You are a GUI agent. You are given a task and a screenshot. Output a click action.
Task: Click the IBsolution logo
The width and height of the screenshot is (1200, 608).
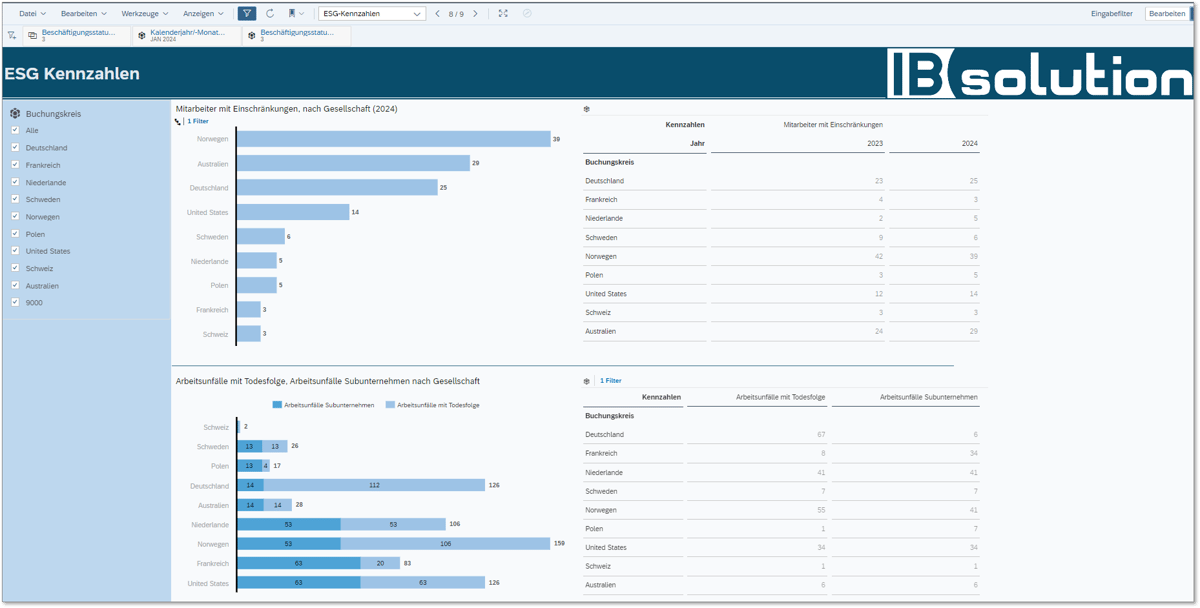click(1039, 73)
